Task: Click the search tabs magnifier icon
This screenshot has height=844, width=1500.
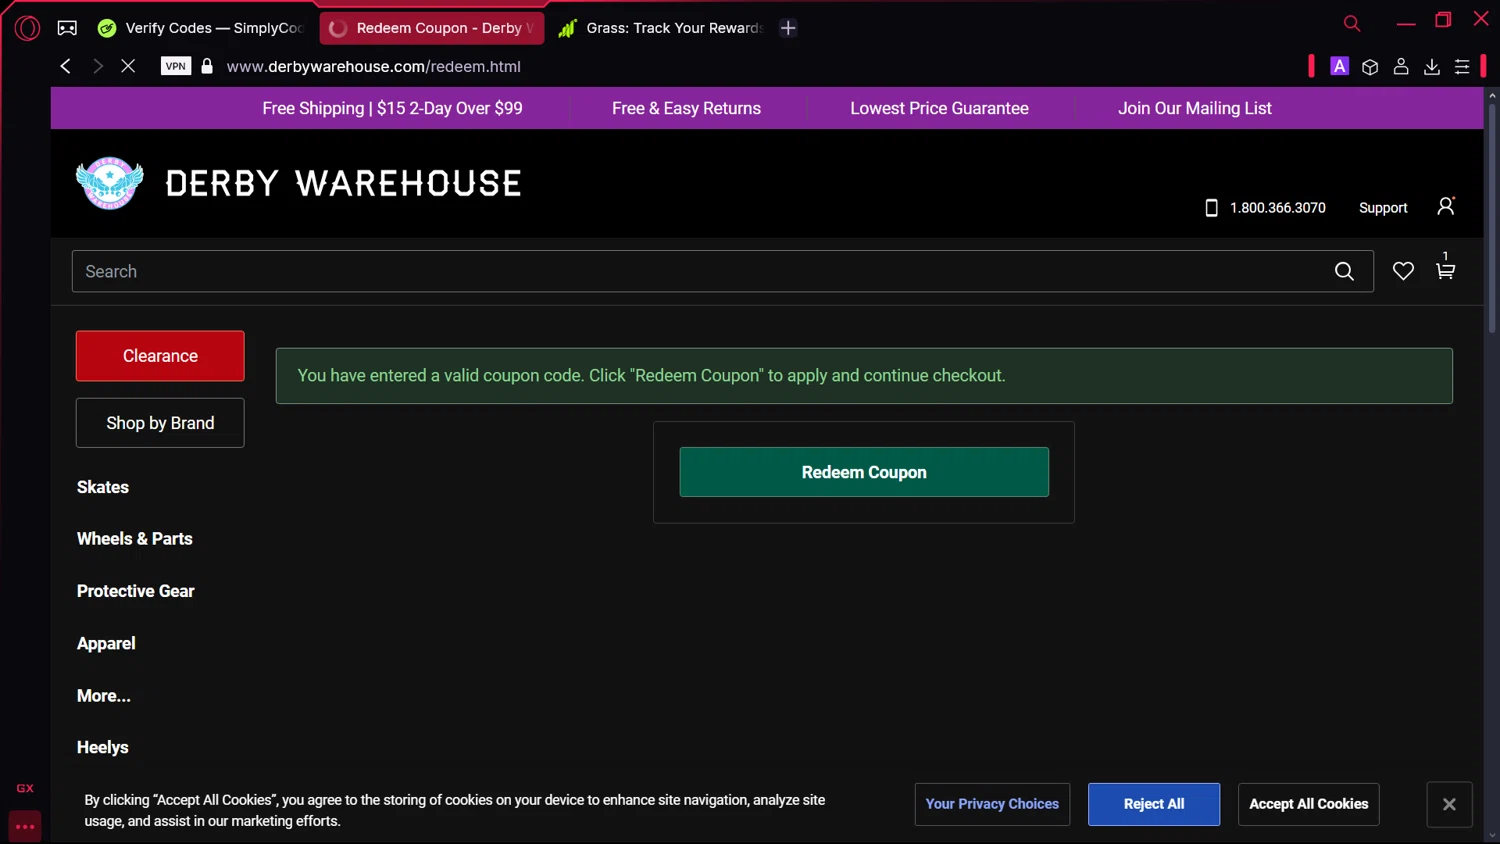Action: click(x=1352, y=23)
